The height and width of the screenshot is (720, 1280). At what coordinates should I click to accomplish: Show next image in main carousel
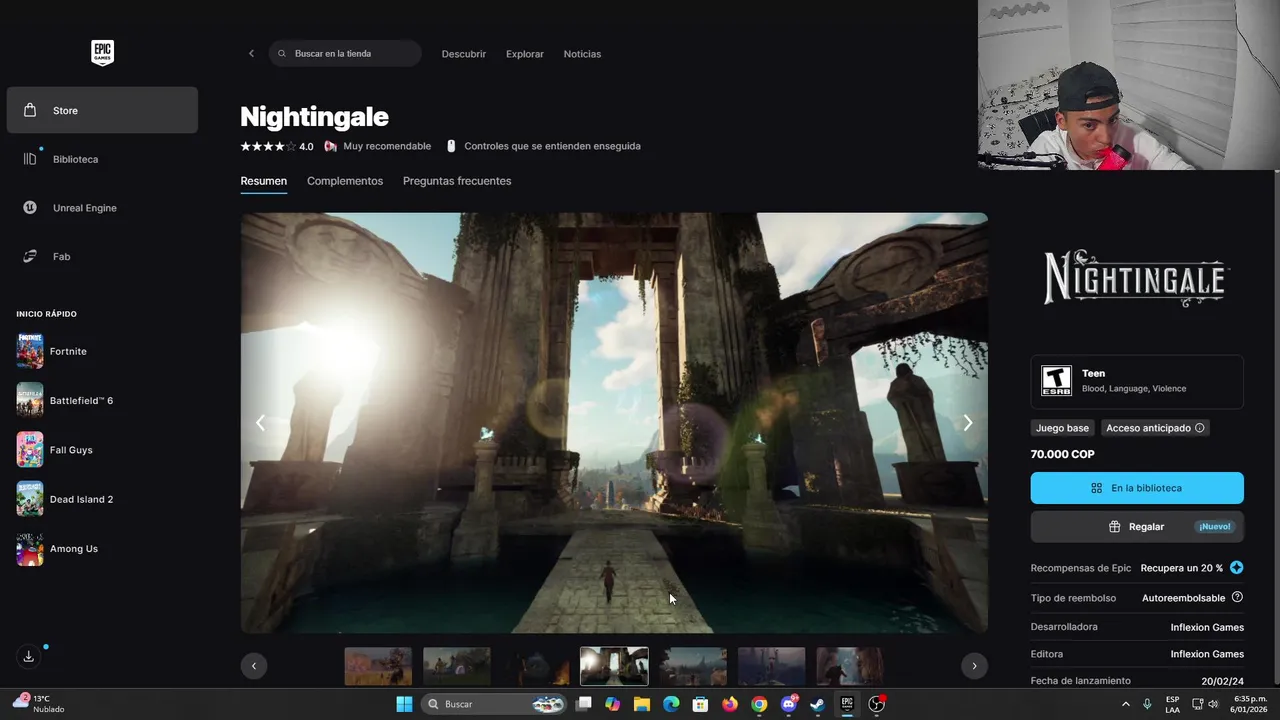click(968, 423)
